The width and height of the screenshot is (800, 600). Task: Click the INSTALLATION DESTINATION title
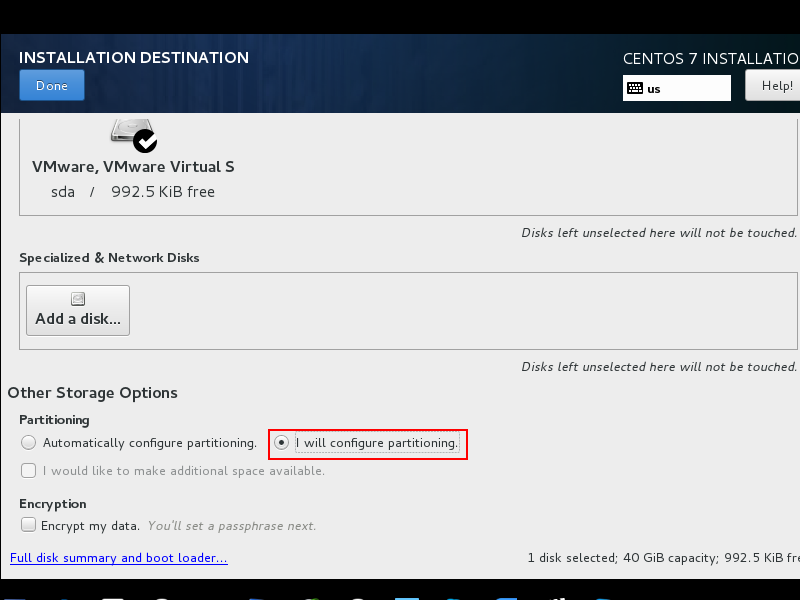[134, 58]
